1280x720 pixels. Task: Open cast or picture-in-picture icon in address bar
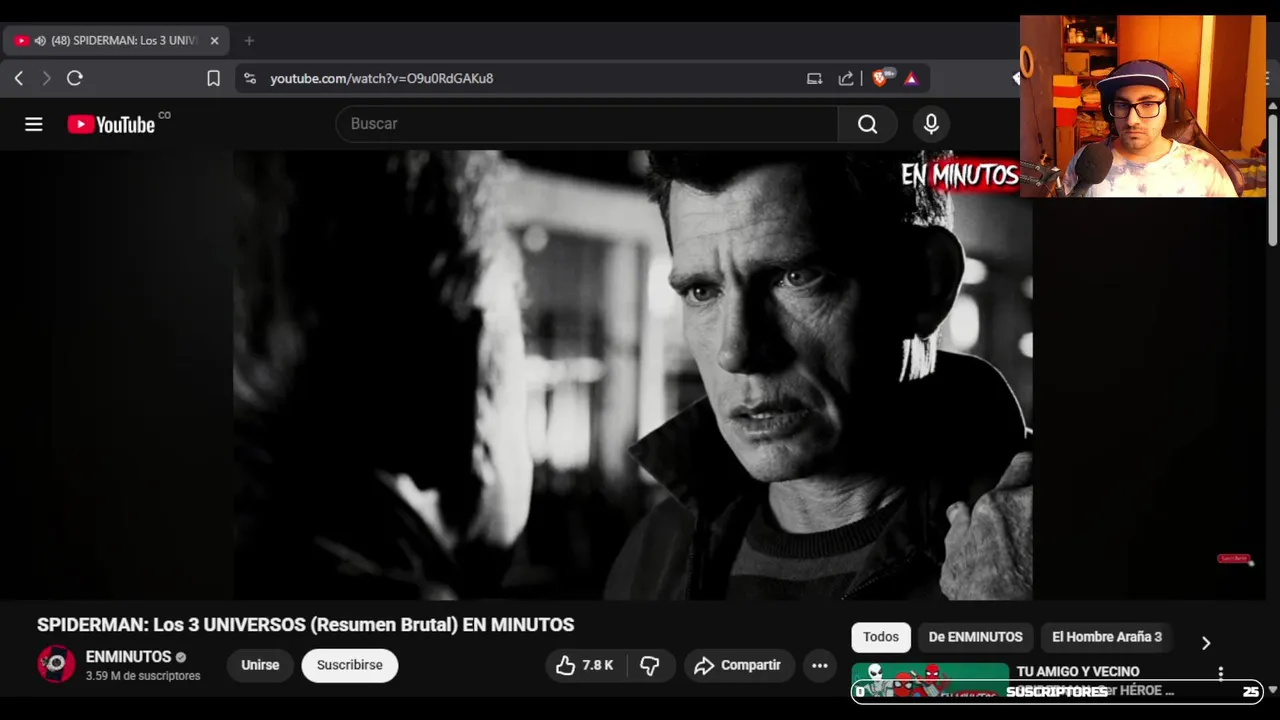(x=814, y=78)
